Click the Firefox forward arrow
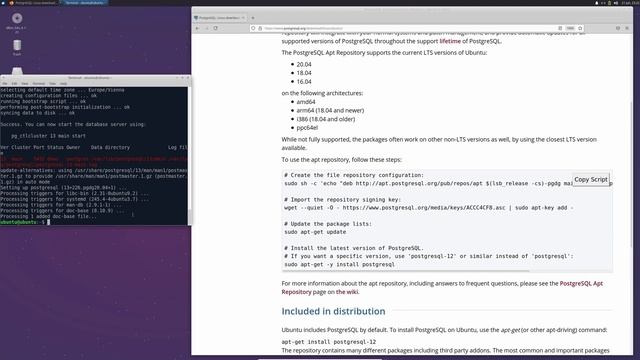This screenshot has width=640, height=360. (207, 28)
